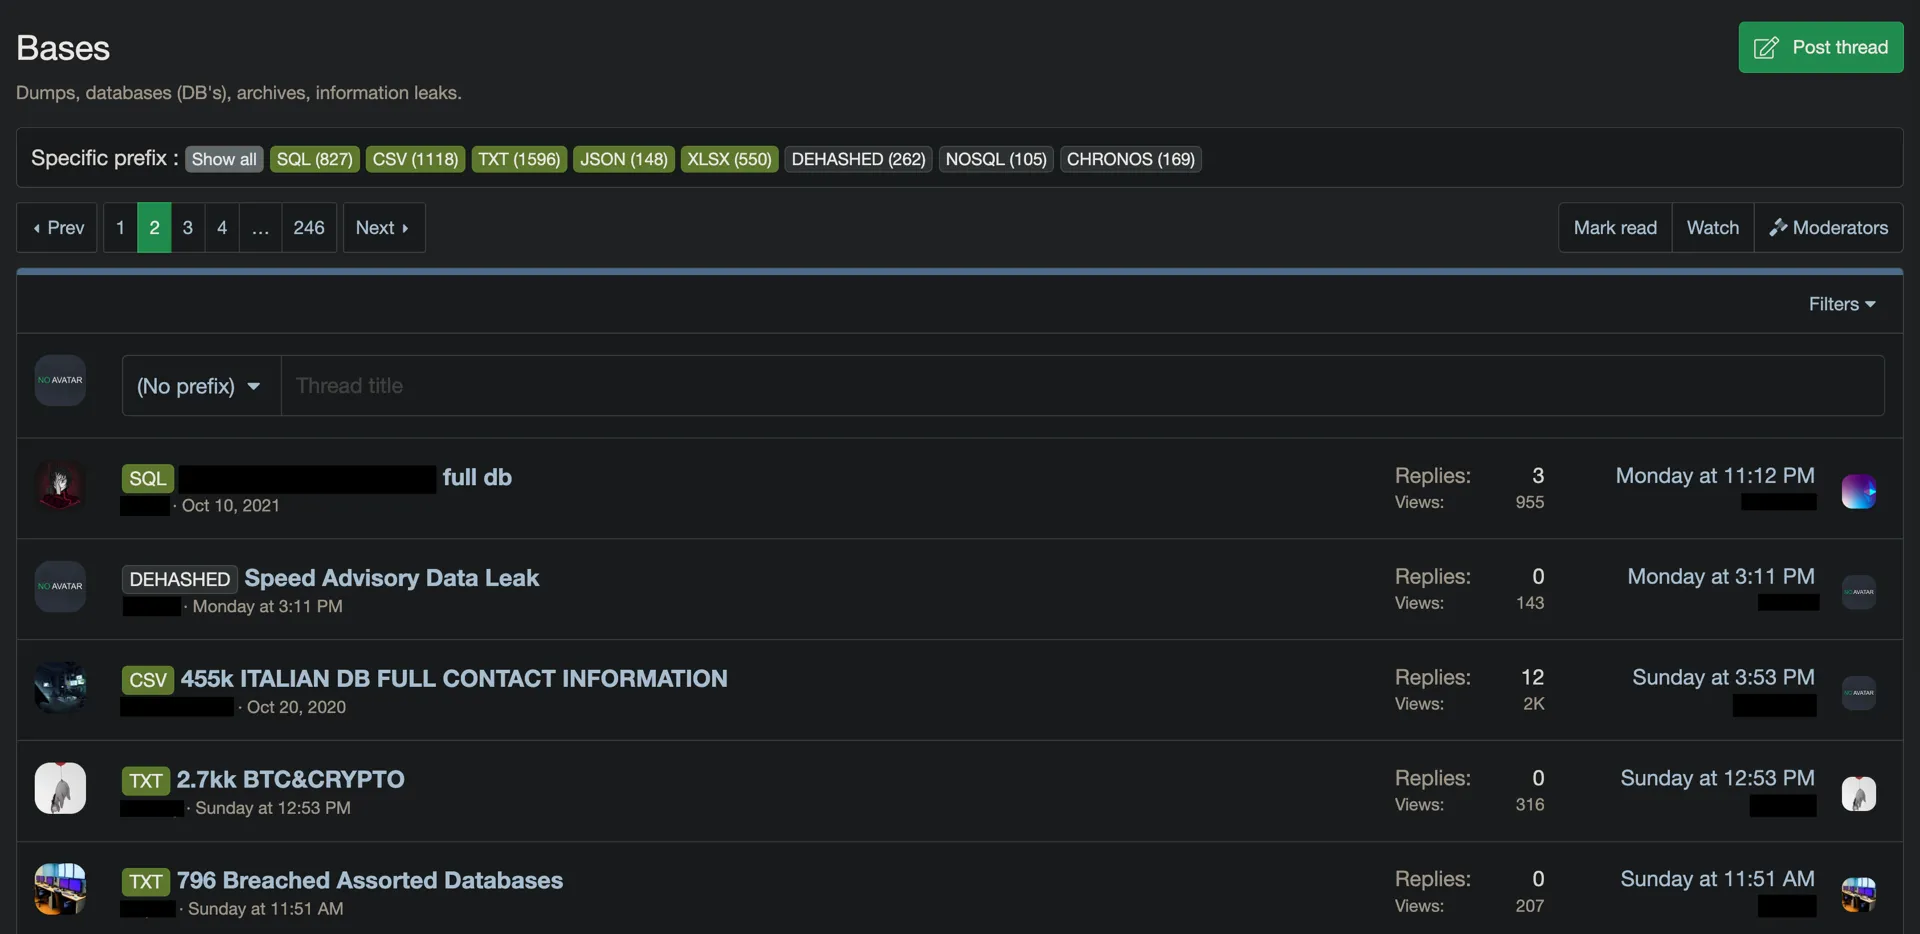Toggle the SQL (827) prefix filter
This screenshot has height=934, width=1920.
[314, 159]
